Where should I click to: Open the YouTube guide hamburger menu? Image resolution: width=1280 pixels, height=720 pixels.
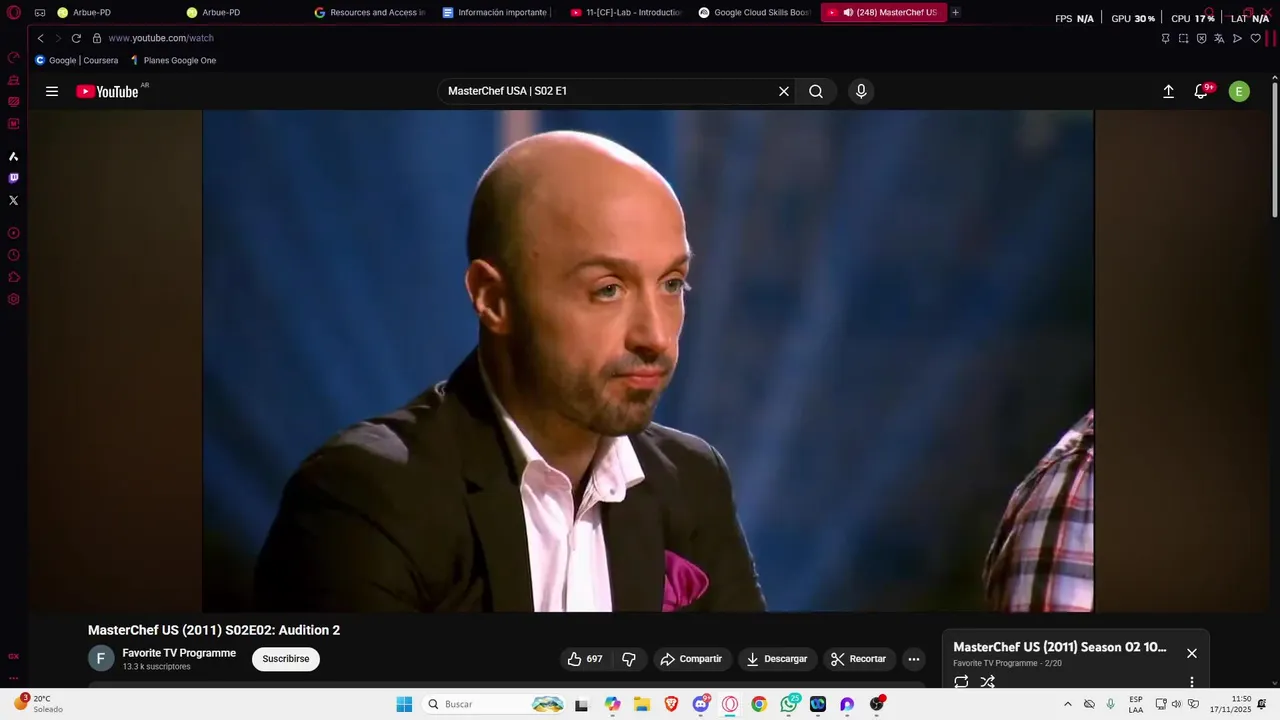(x=52, y=91)
